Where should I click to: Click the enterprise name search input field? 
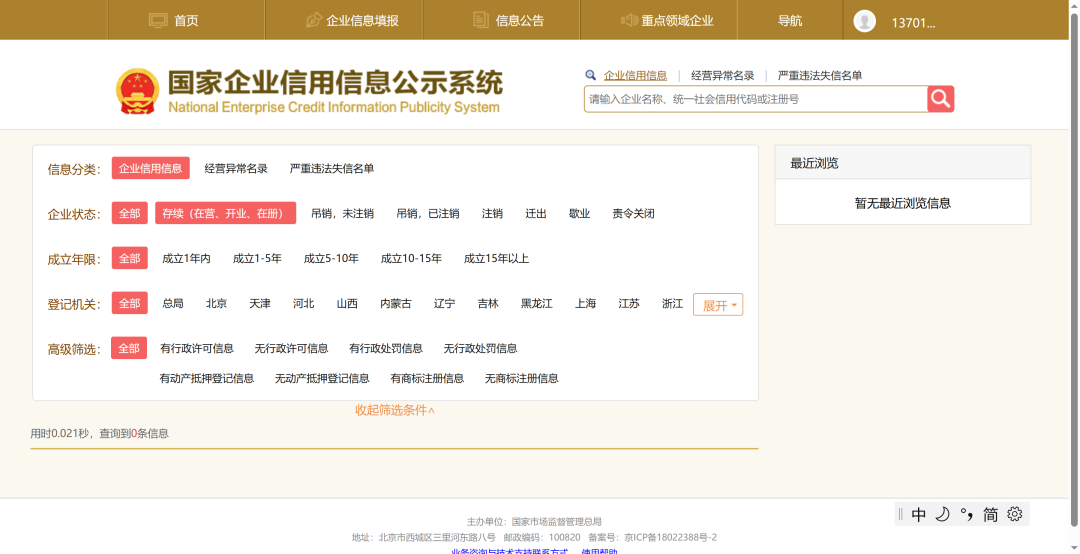(755, 99)
